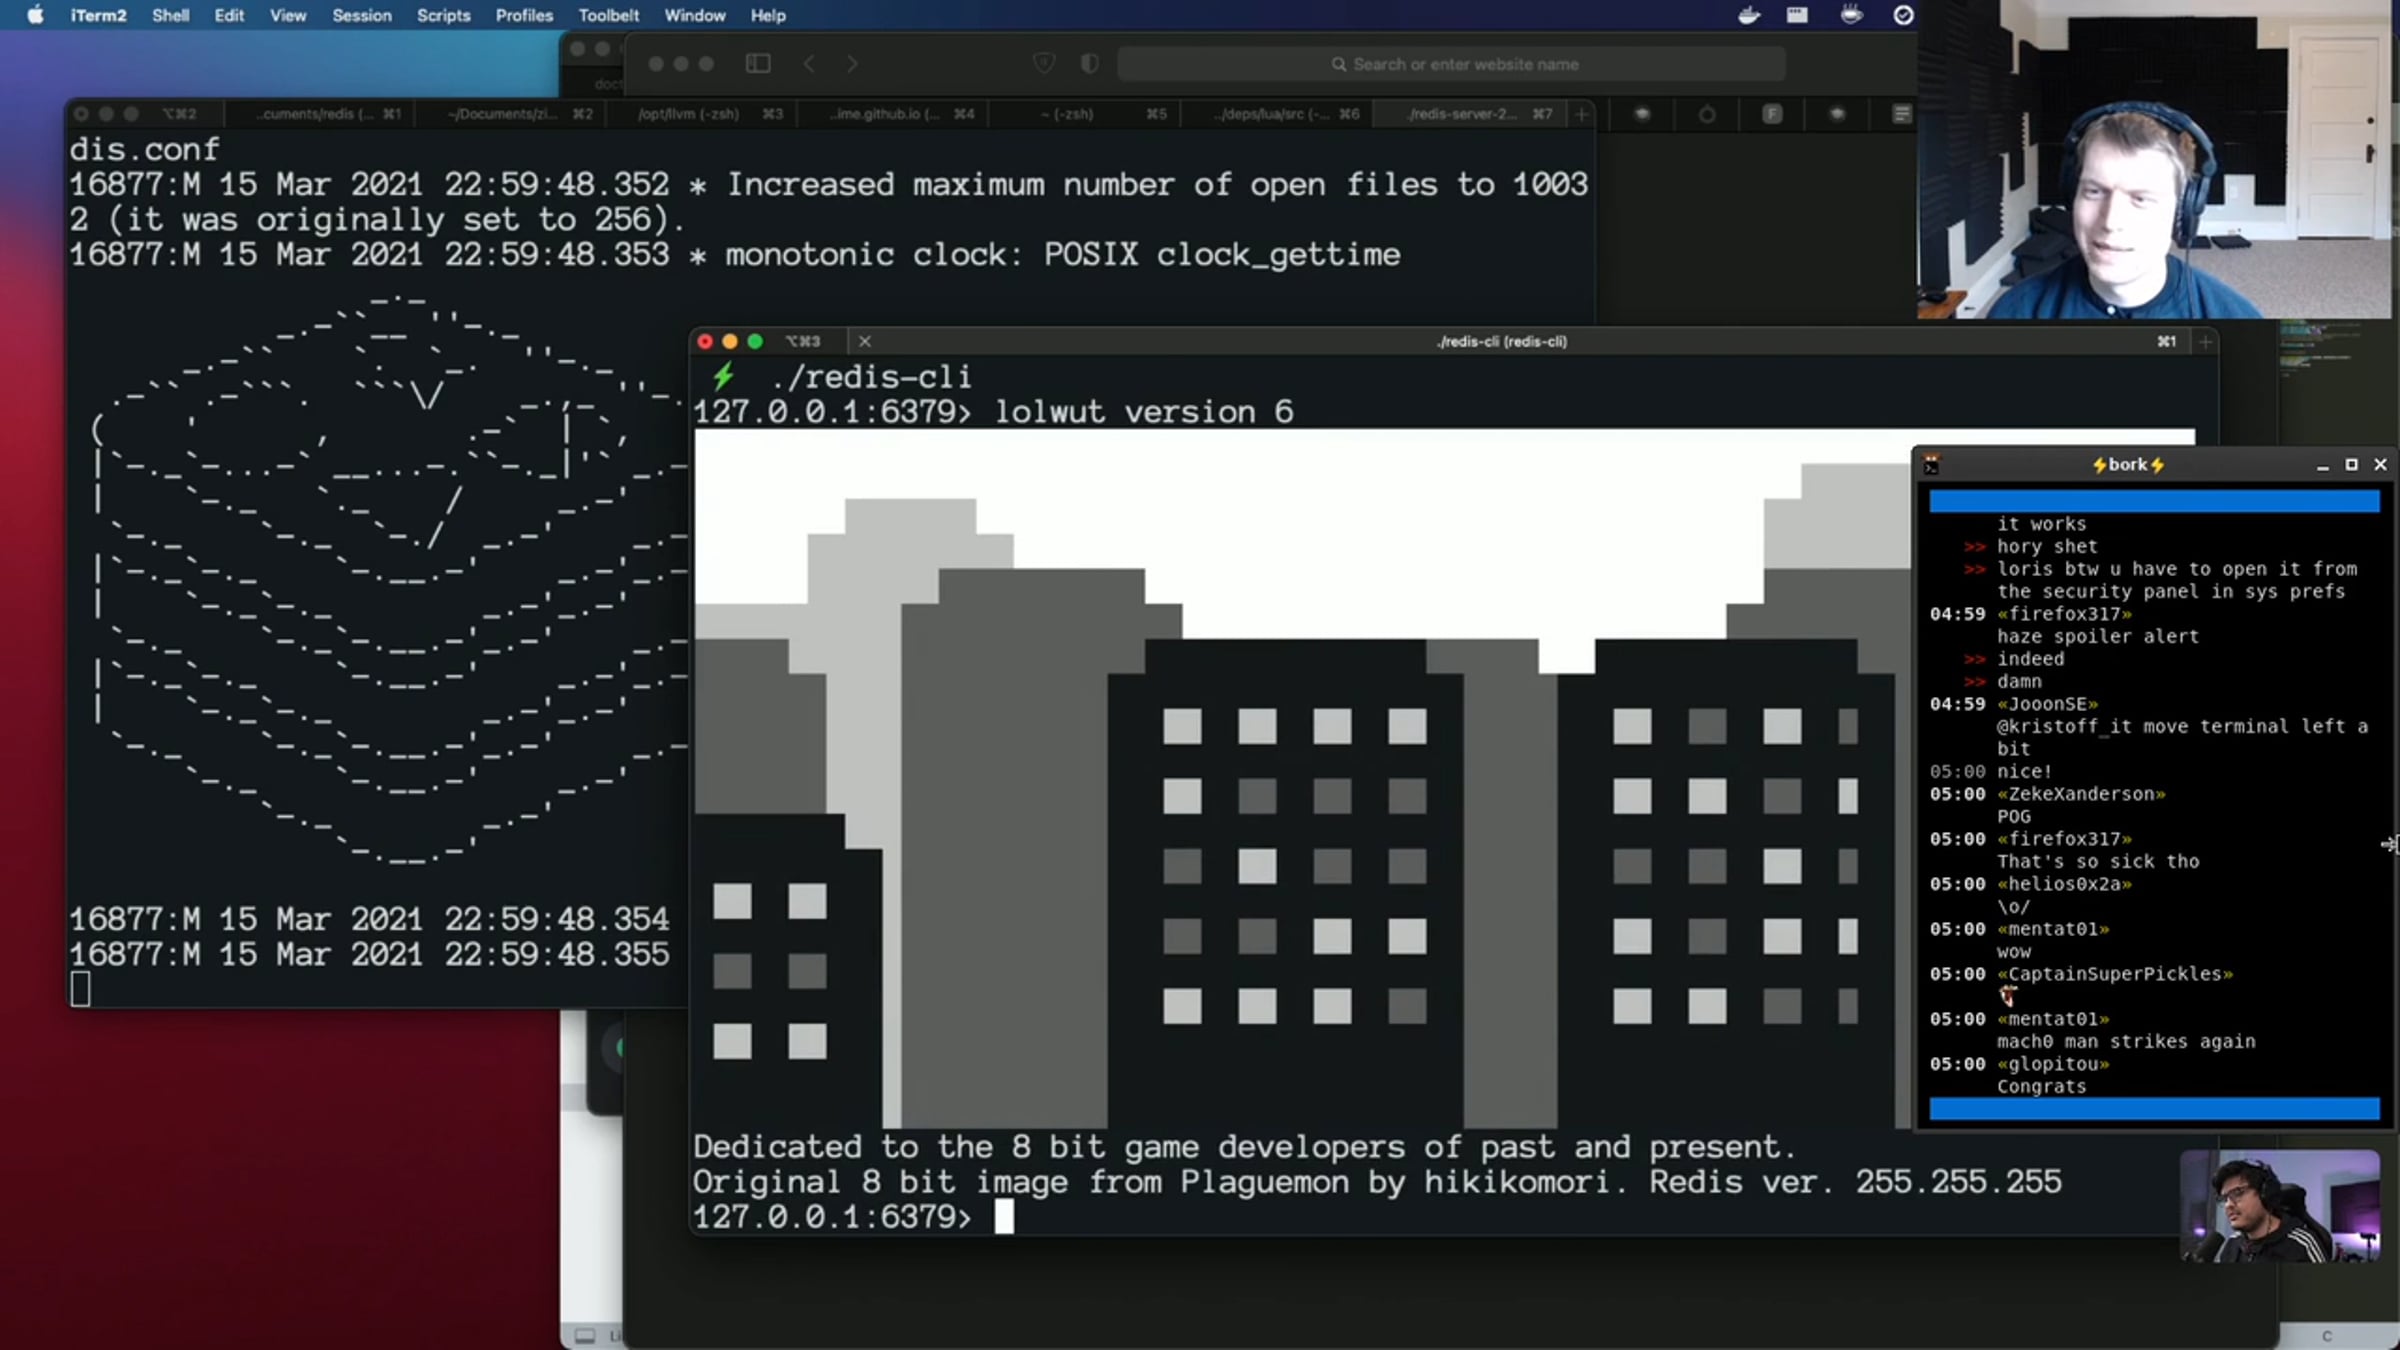Click the coffee cup menu bar icon
Image resolution: width=2400 pixels, height=1350 pixels.
click(x=1851, y=15)
